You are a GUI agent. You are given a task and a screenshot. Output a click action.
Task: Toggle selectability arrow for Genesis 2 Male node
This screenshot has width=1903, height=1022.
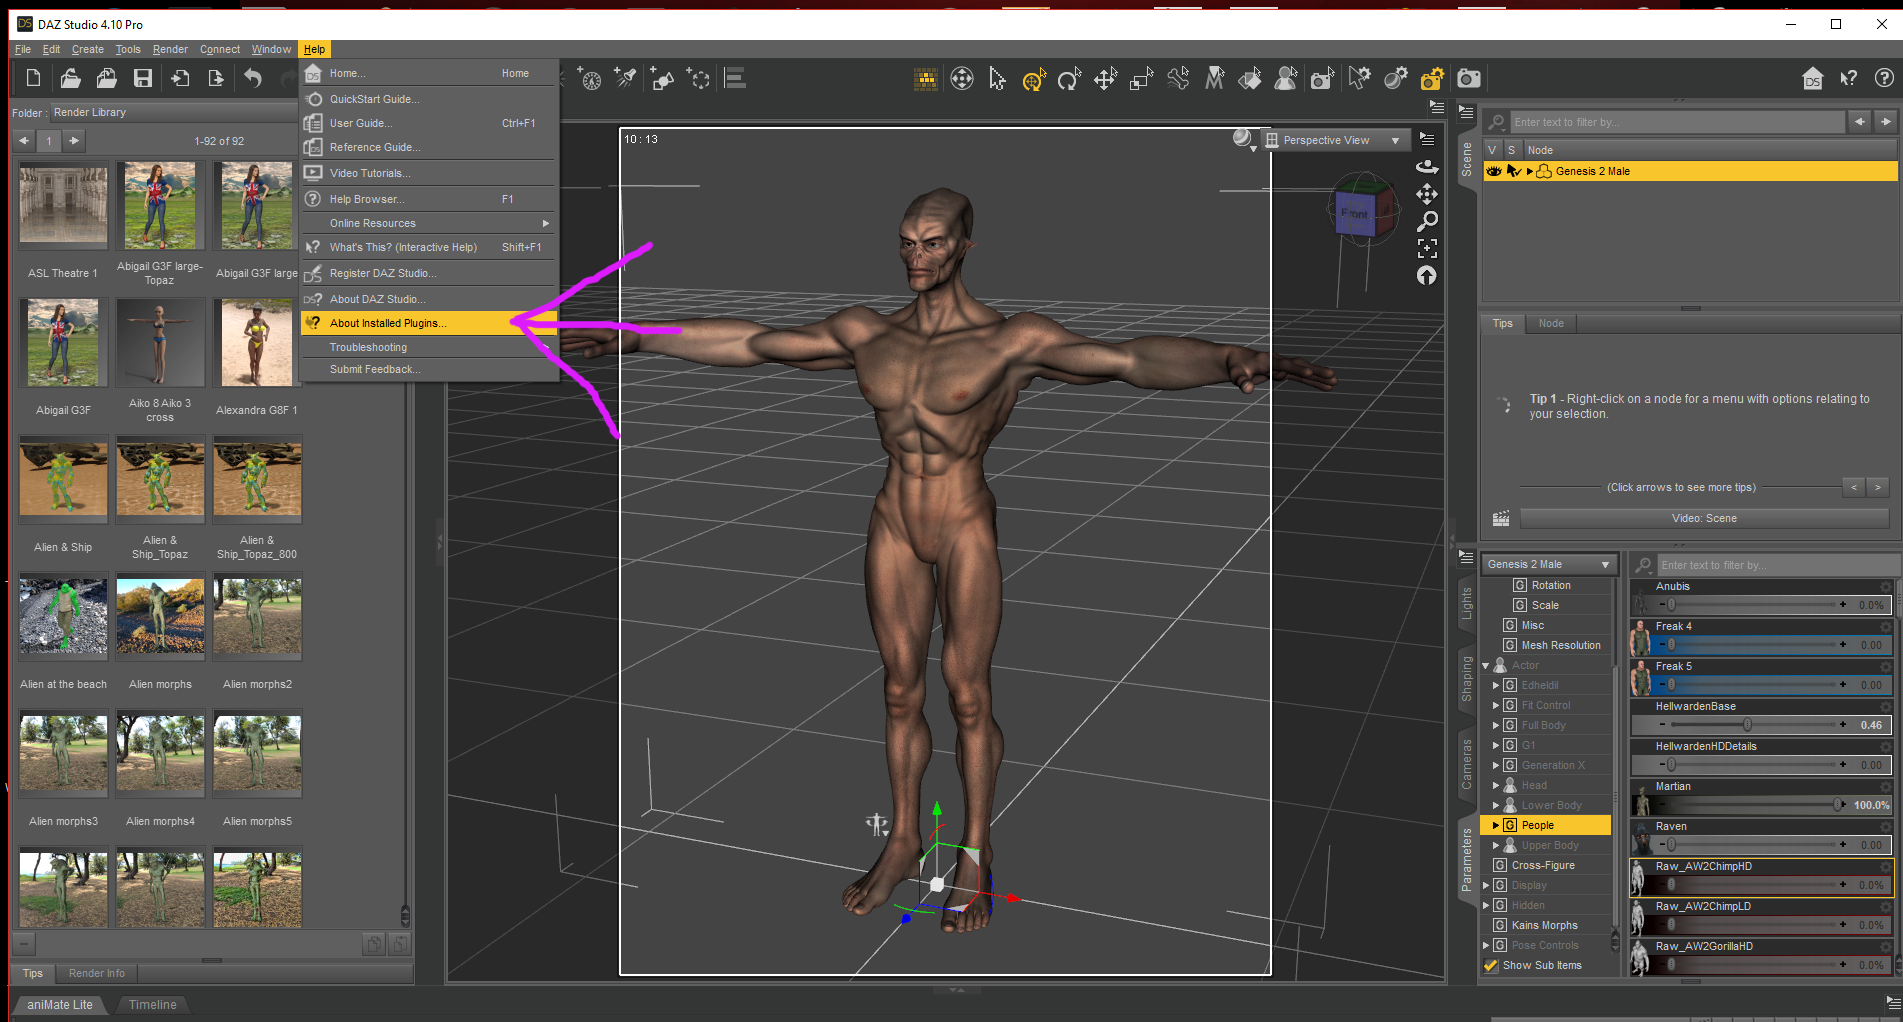(1513, 171)
